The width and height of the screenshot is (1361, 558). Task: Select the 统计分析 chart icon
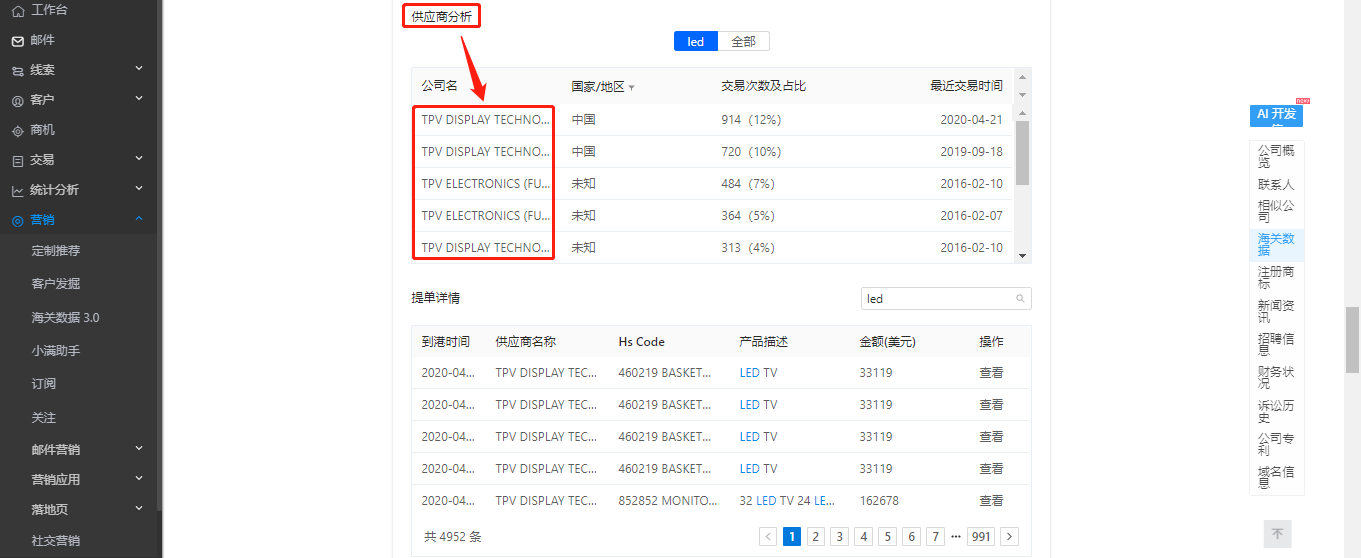[x=17, y=191]
